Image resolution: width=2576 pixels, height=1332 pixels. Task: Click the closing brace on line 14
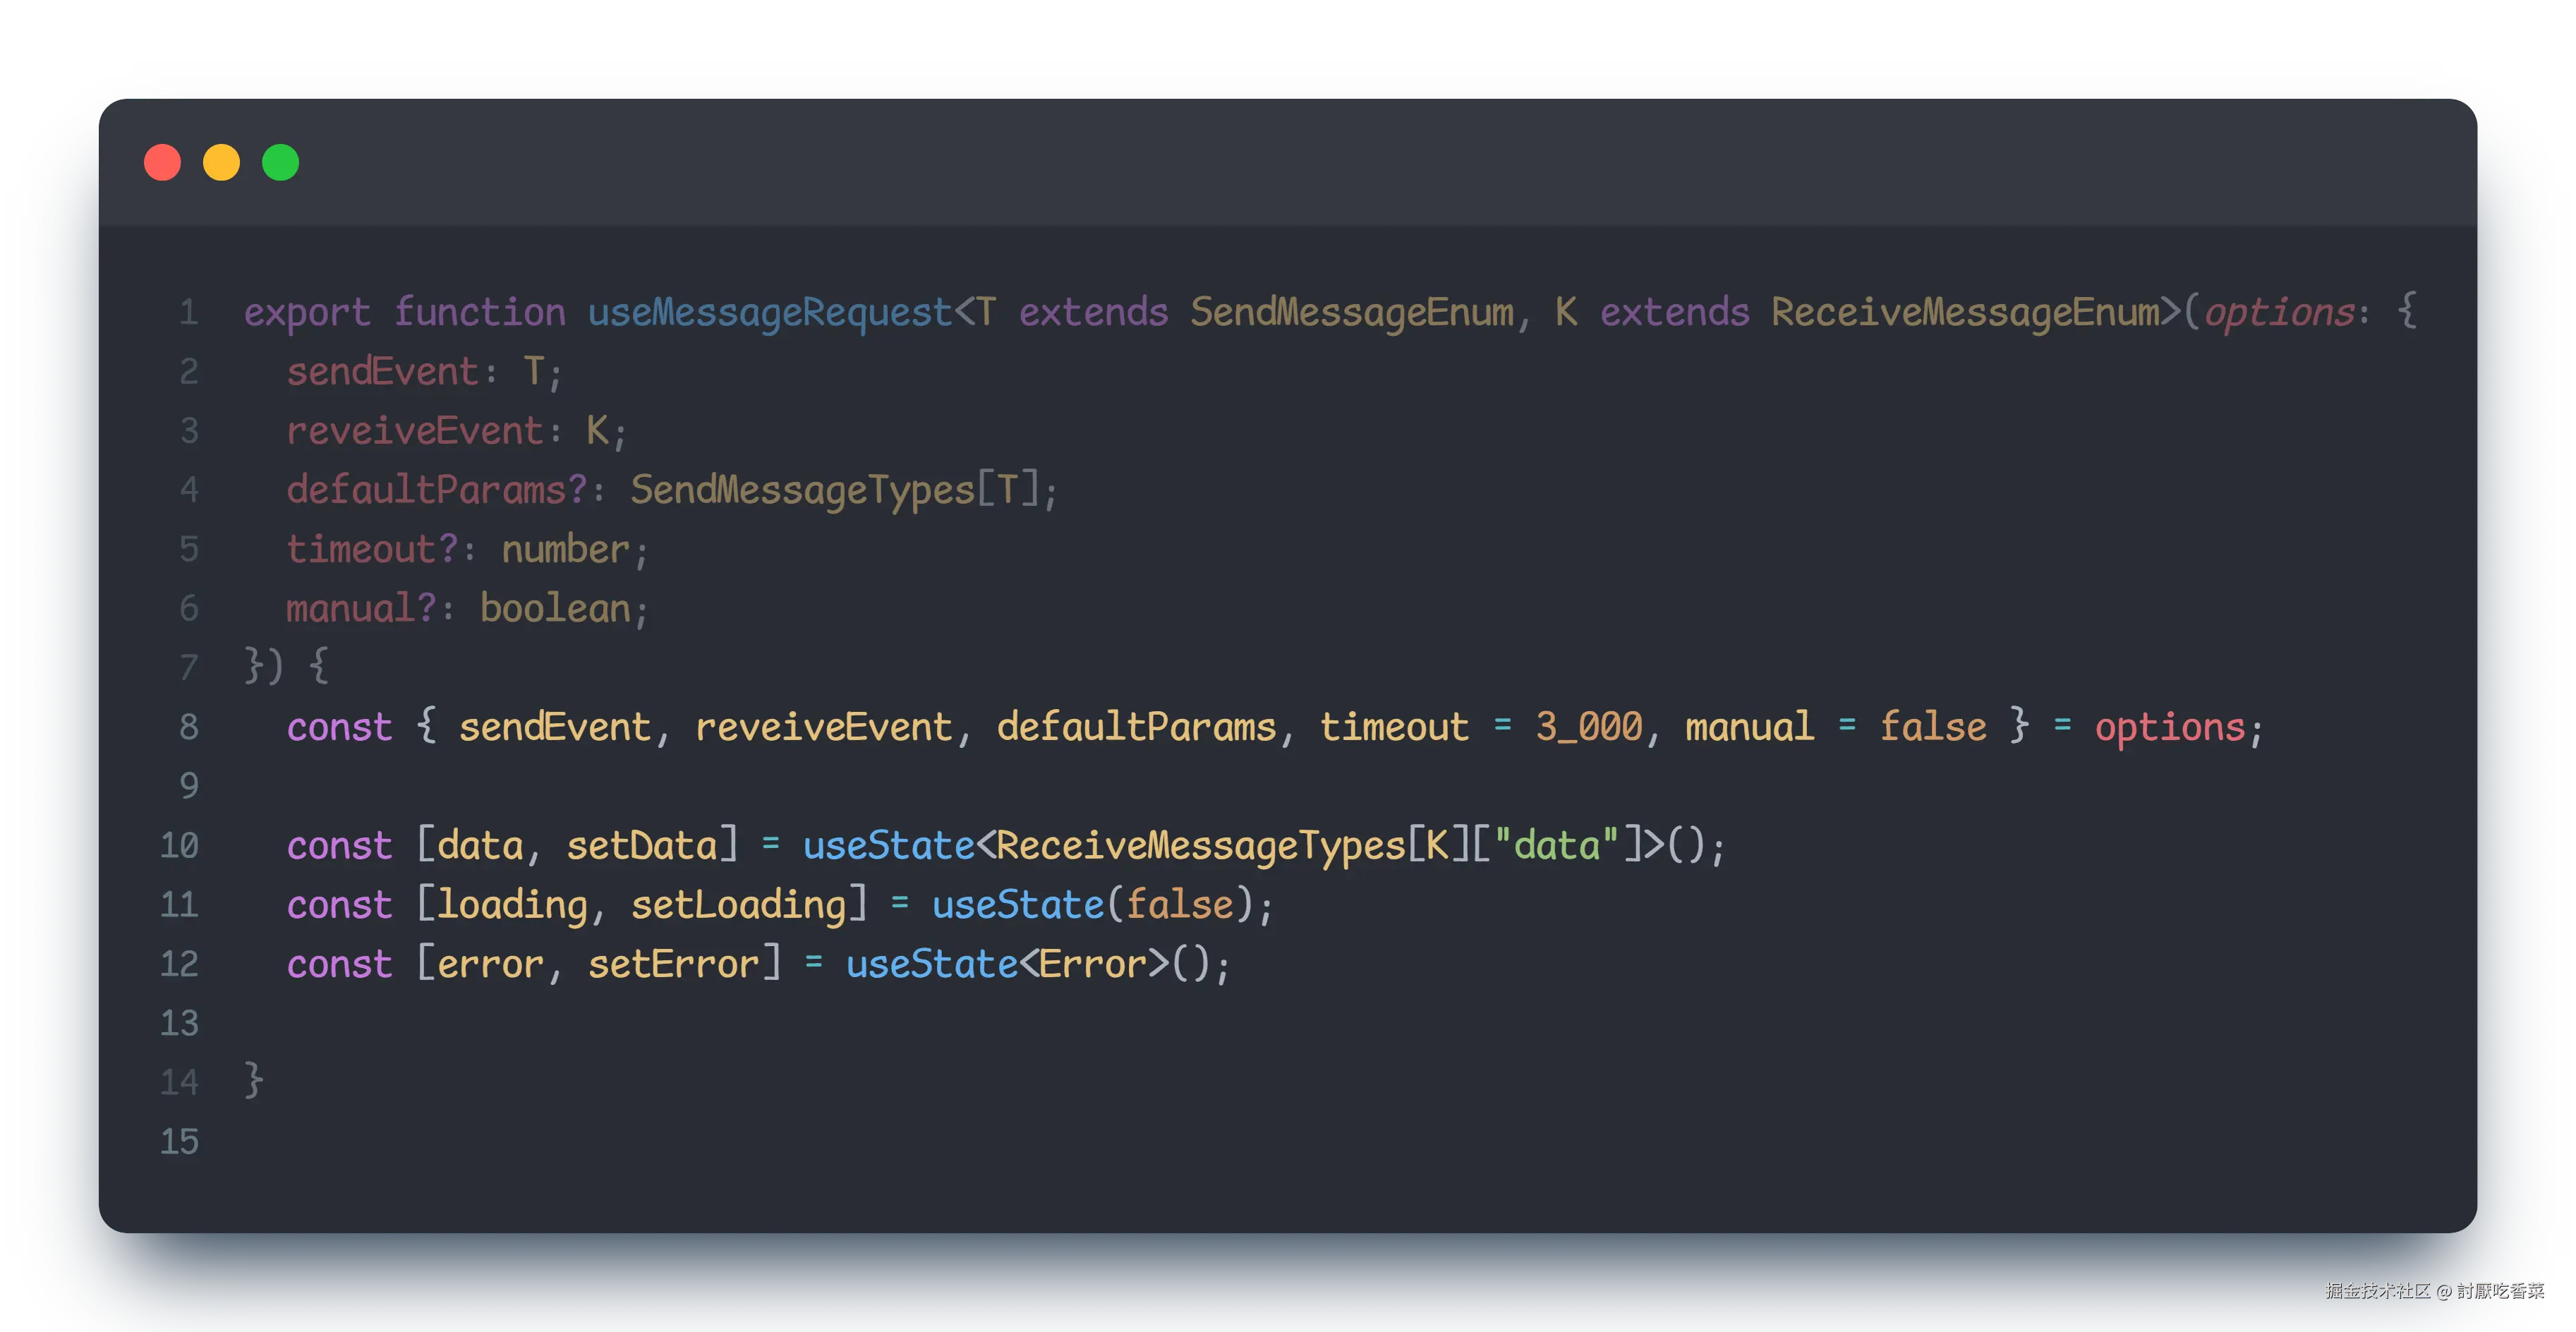tap(254, 1081)
